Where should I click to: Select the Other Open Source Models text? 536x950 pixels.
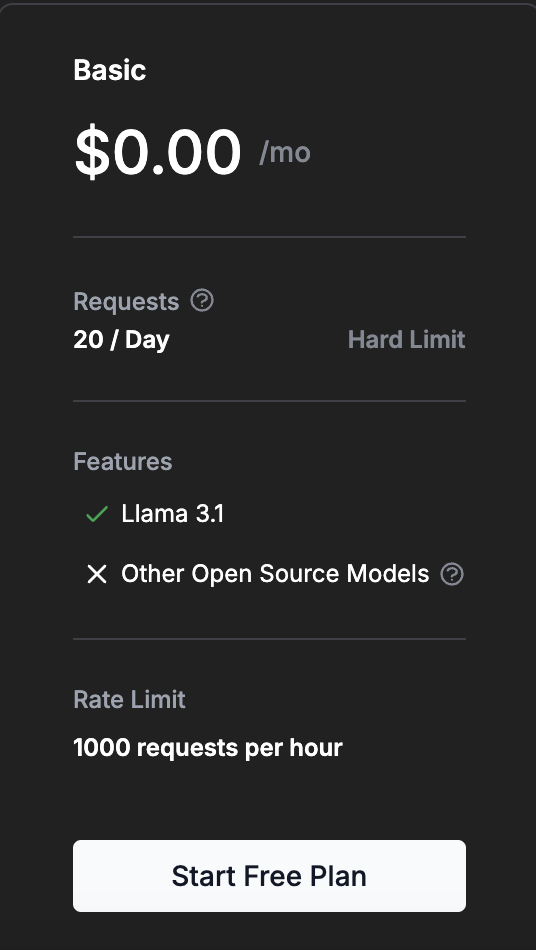(275, 574)
